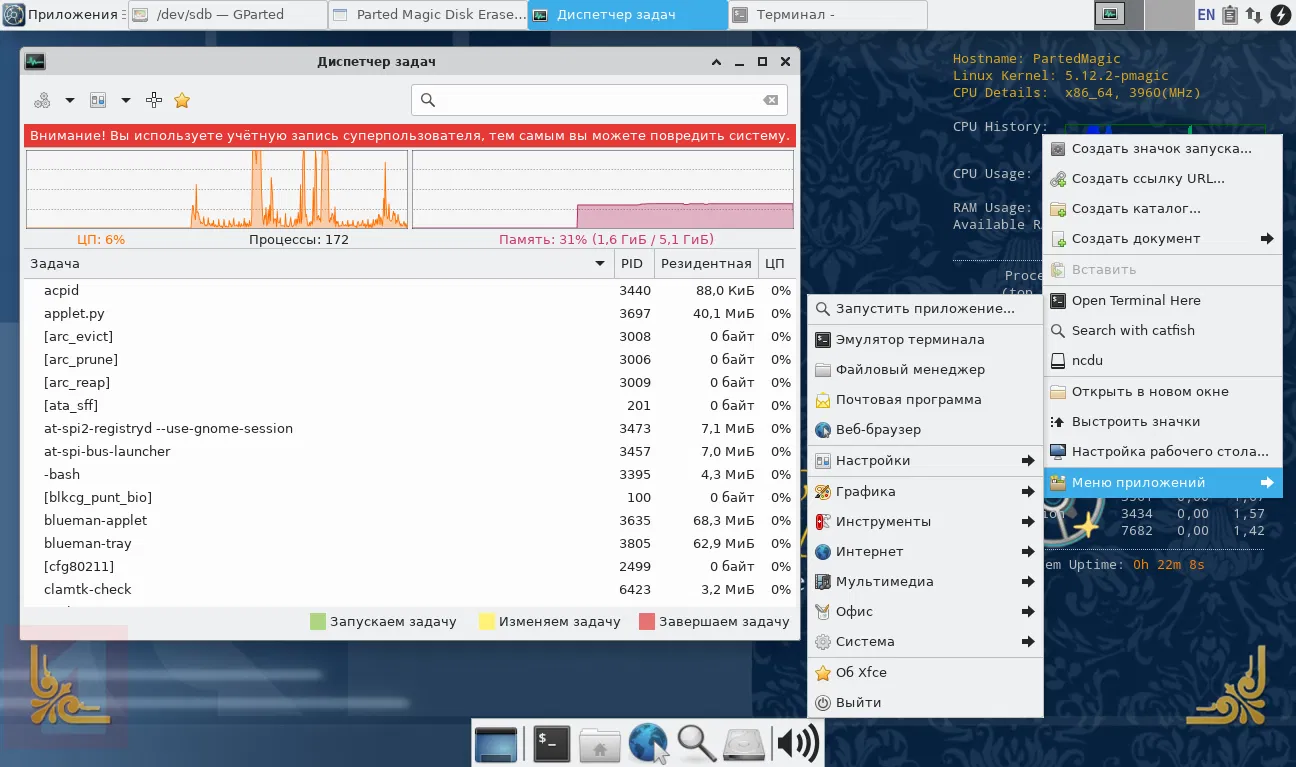
Task: Click the EN keyboard layout indicator
Action: click(x=1206, y=15)
